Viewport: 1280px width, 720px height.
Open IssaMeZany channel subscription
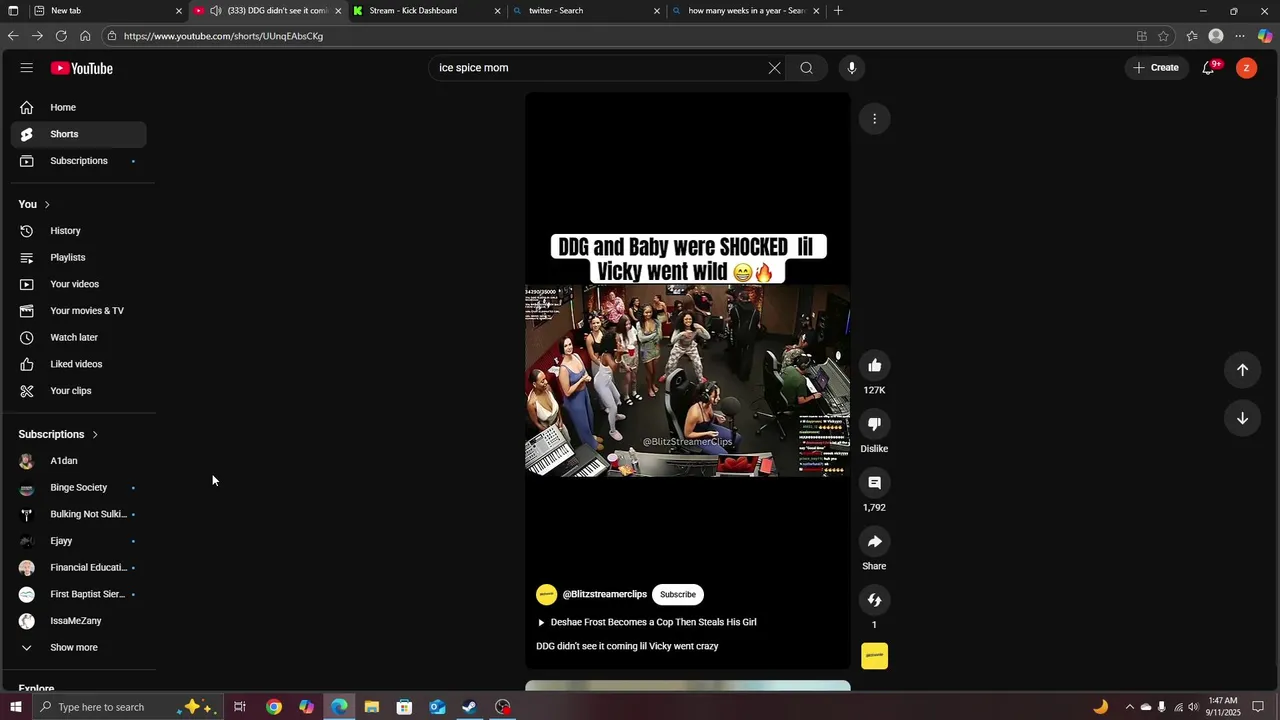click(78, 621)
